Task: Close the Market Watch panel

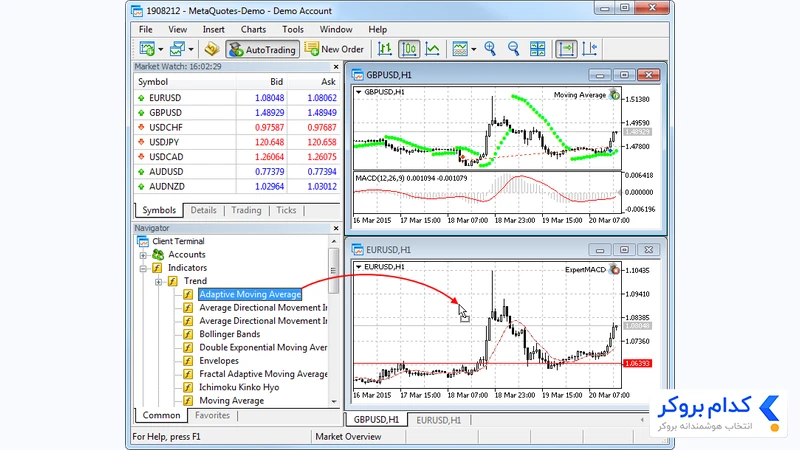Action: pyautogui.click(x=336, y=67)
